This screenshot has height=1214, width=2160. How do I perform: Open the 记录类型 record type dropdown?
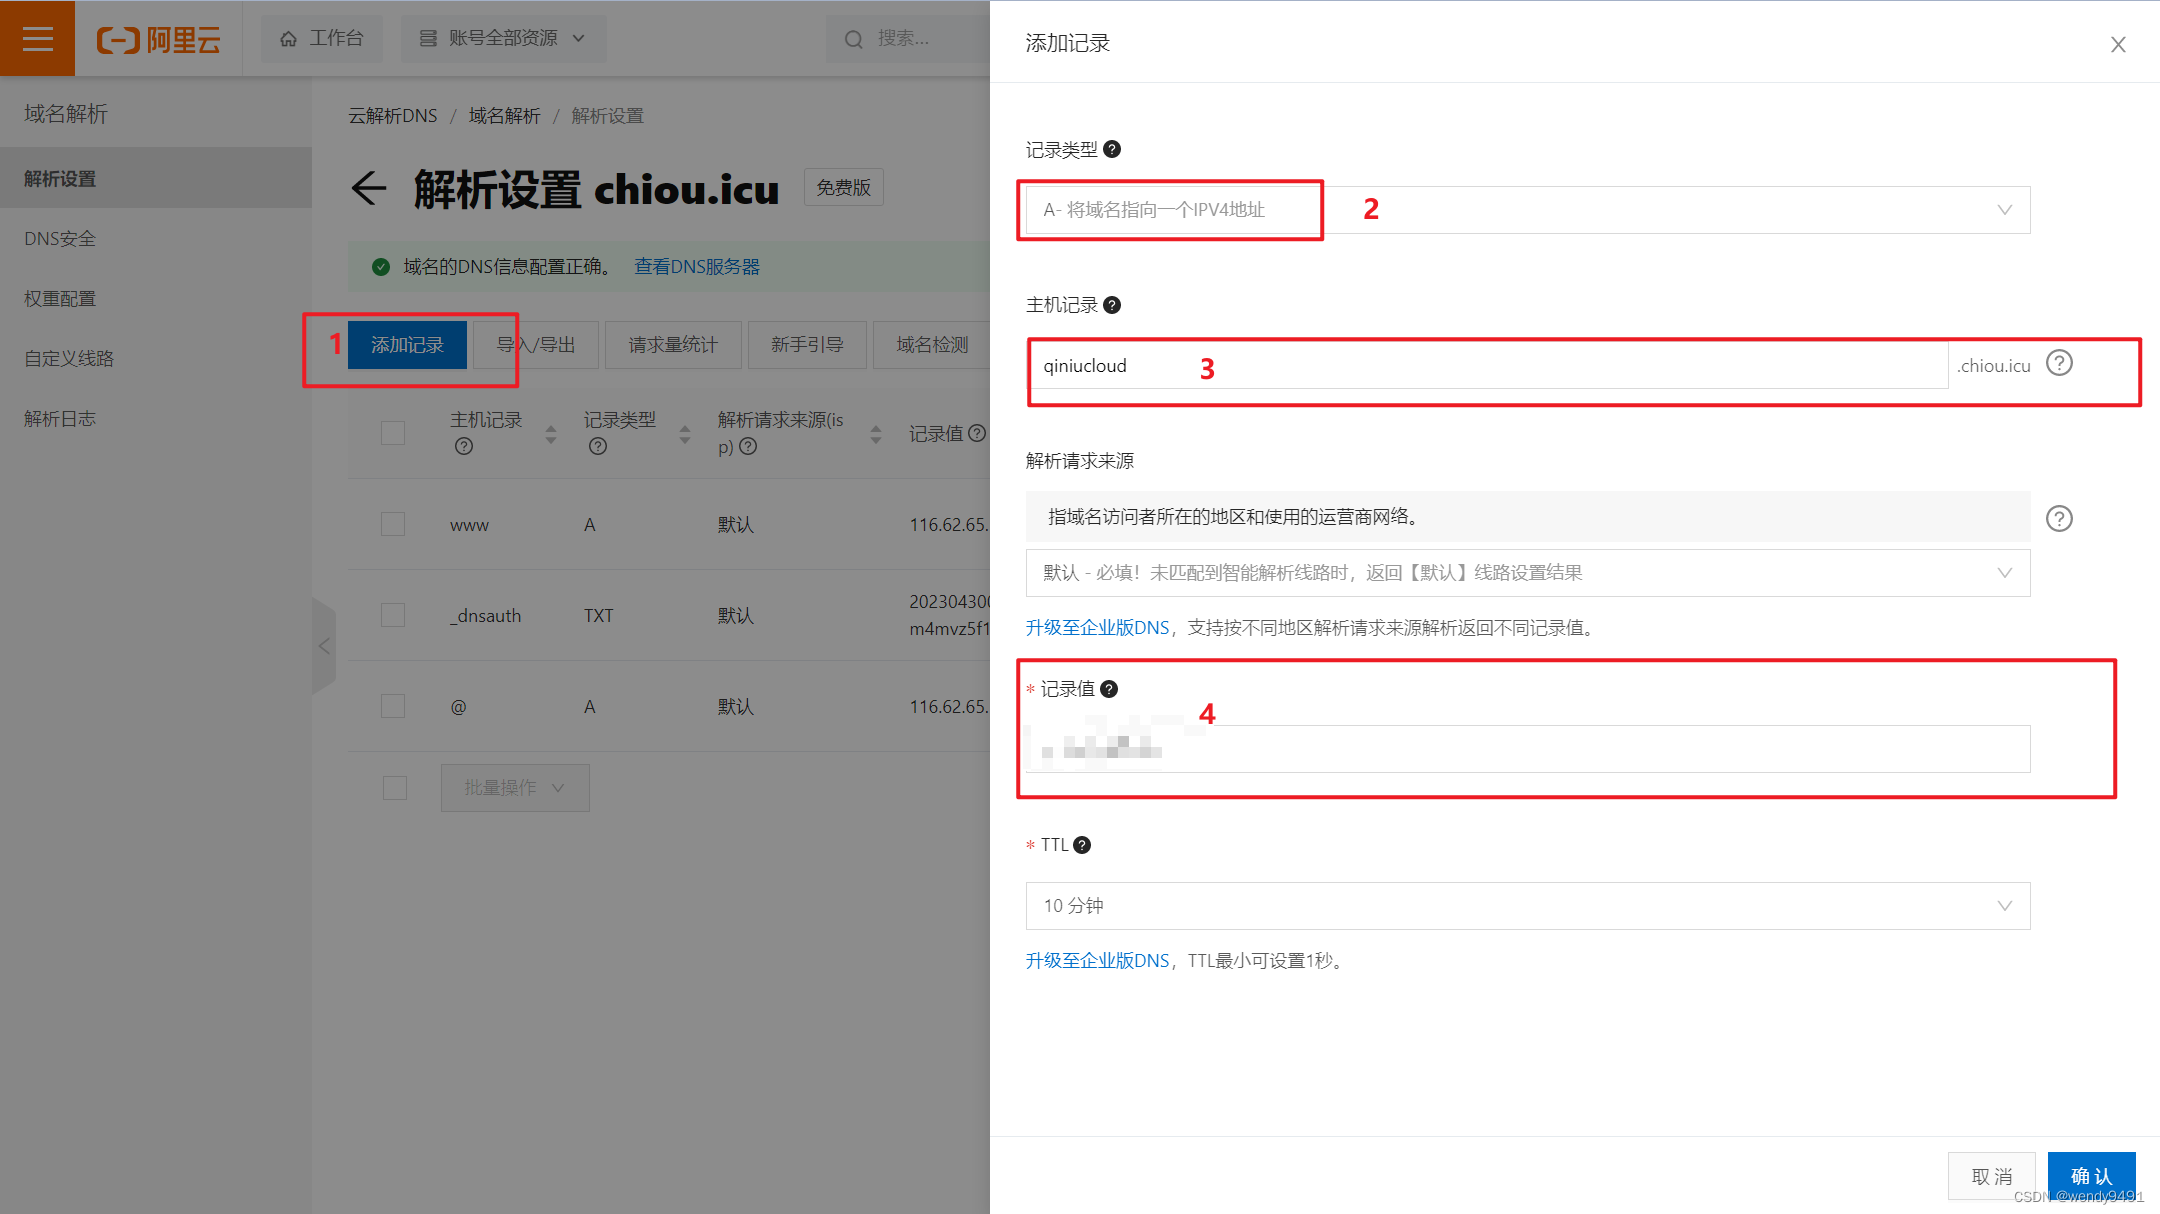tap(1527, 210)
